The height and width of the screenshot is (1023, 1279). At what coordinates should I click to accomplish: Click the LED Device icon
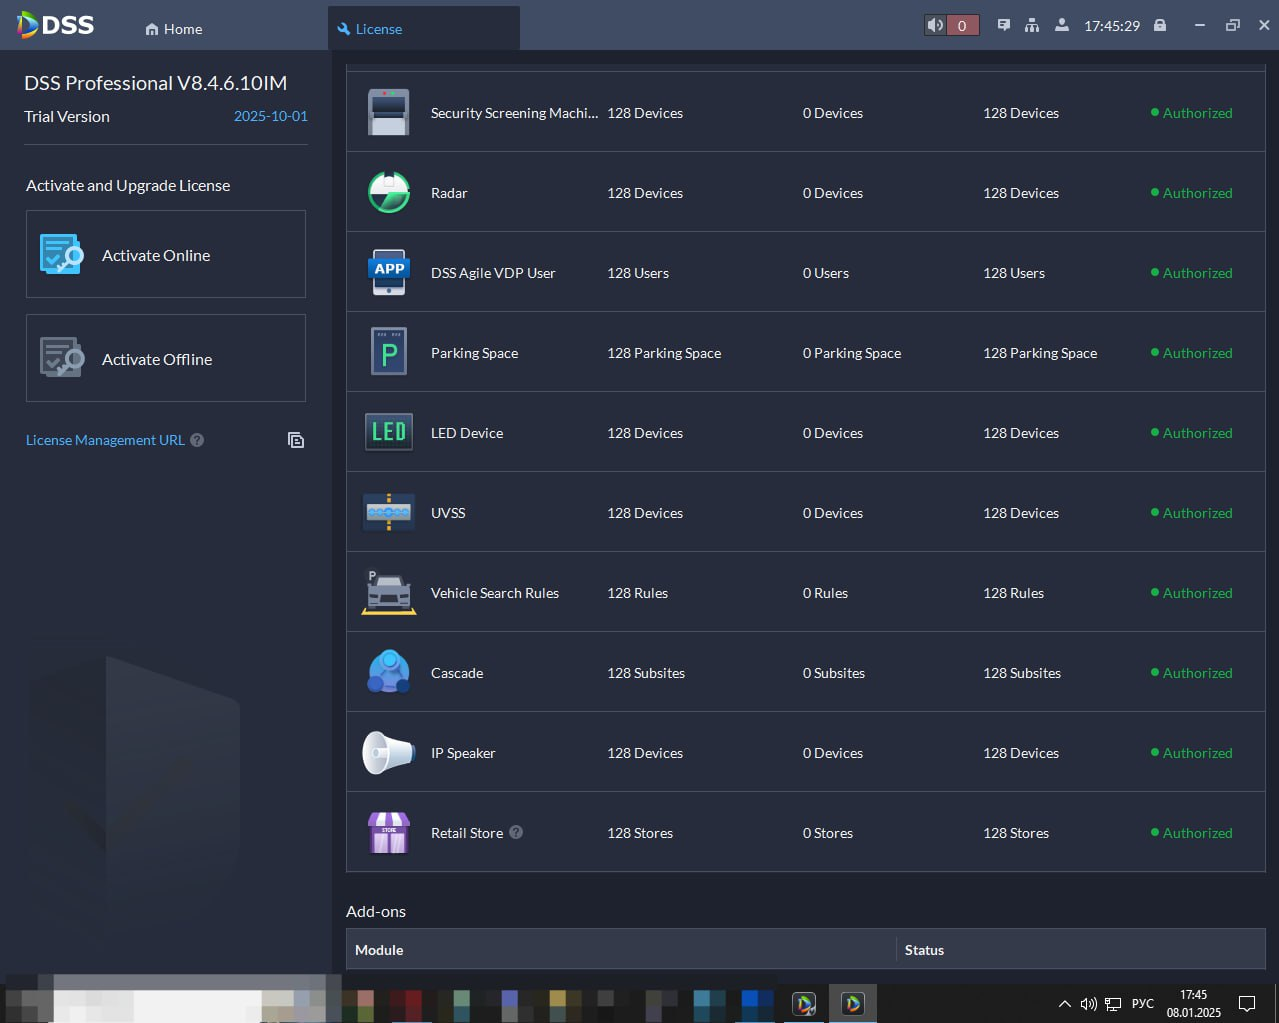click(x=389, y=432)
